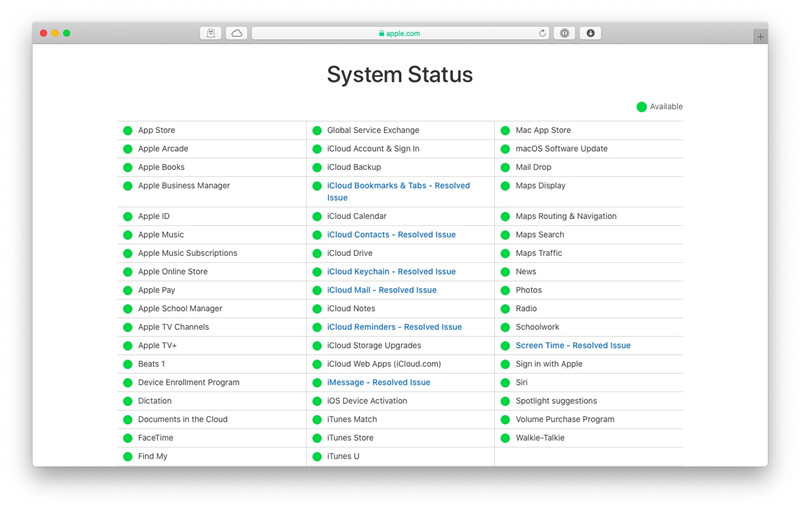Click the status dot beside iCloud Backup
This screenshot has height=509, width=800.
(x=317, y=167)
